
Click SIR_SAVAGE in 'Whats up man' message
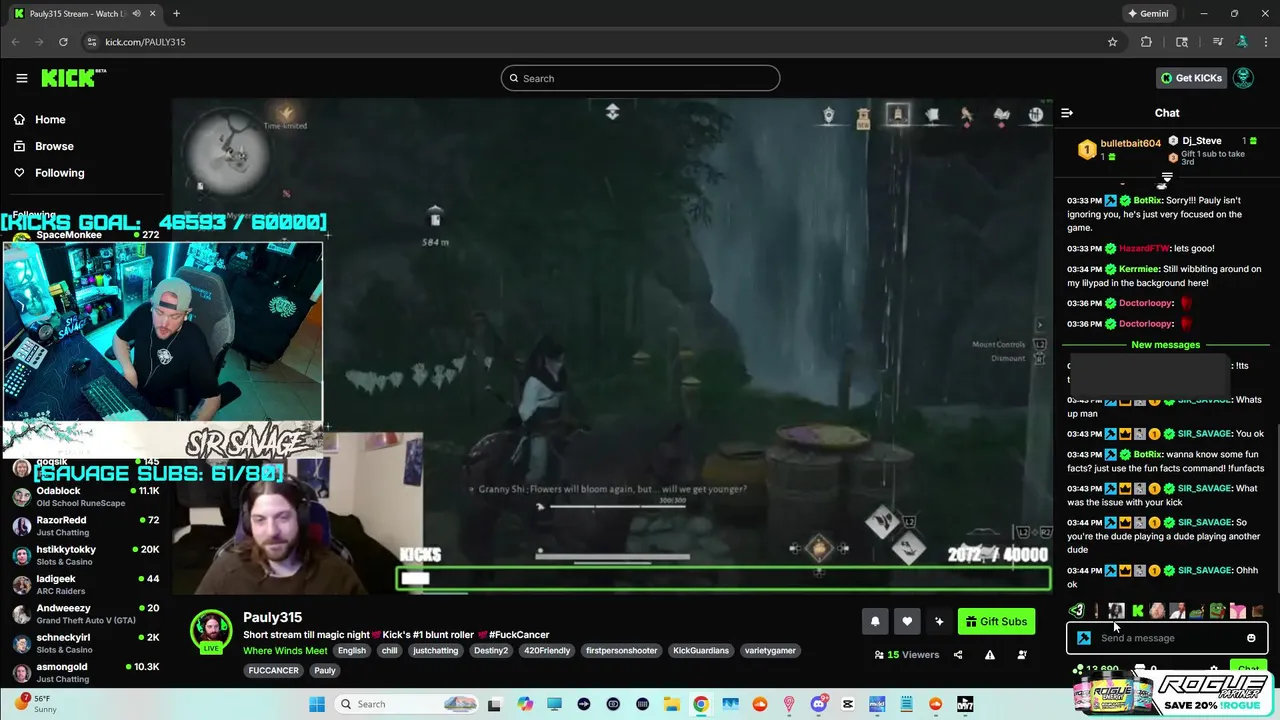point(1204,400)
